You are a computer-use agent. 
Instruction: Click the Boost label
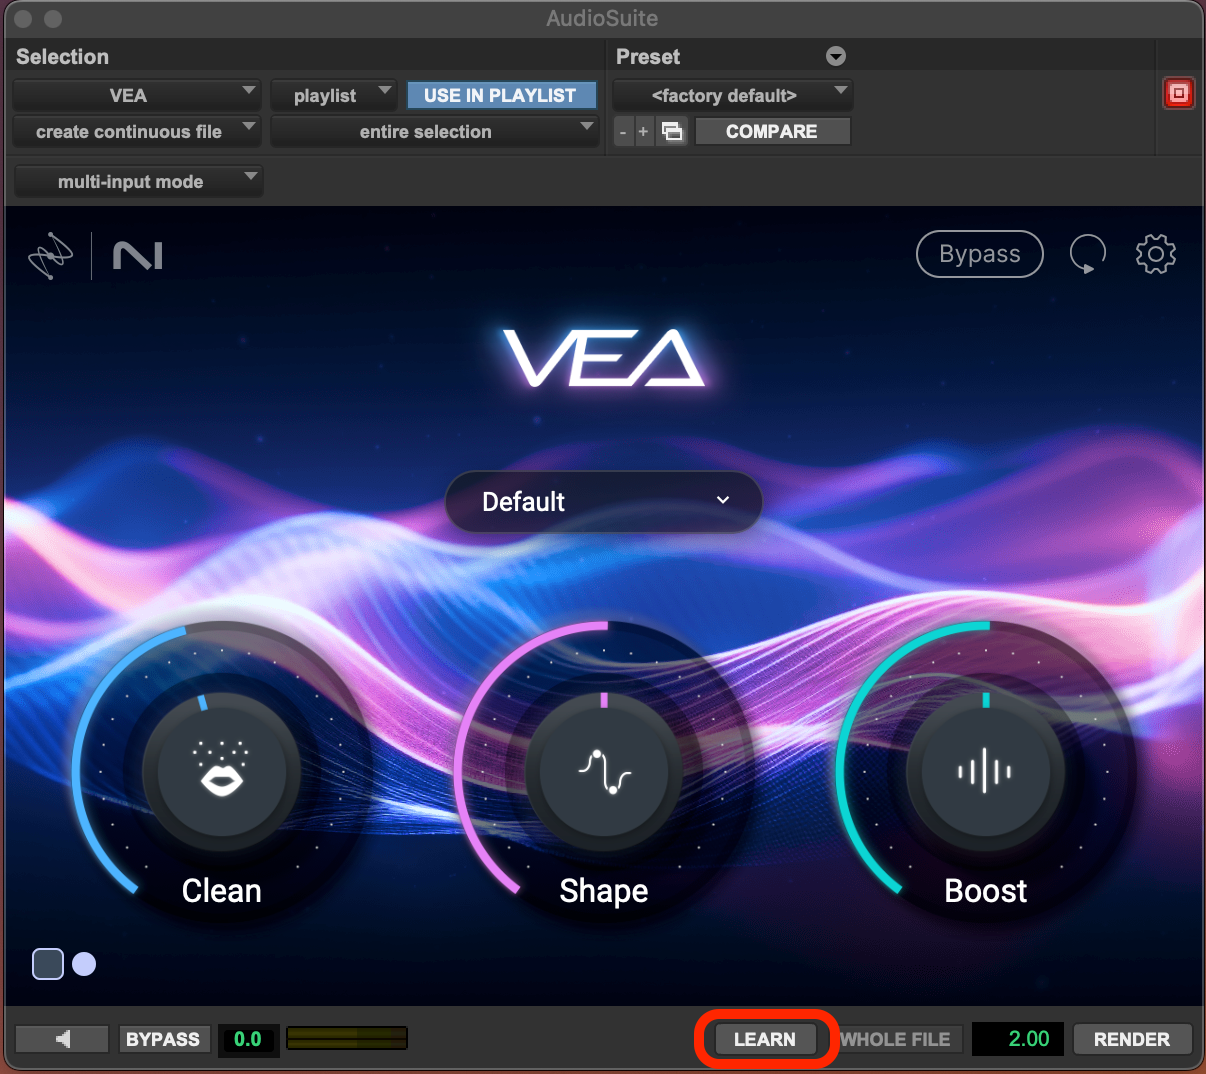(986, 890)
